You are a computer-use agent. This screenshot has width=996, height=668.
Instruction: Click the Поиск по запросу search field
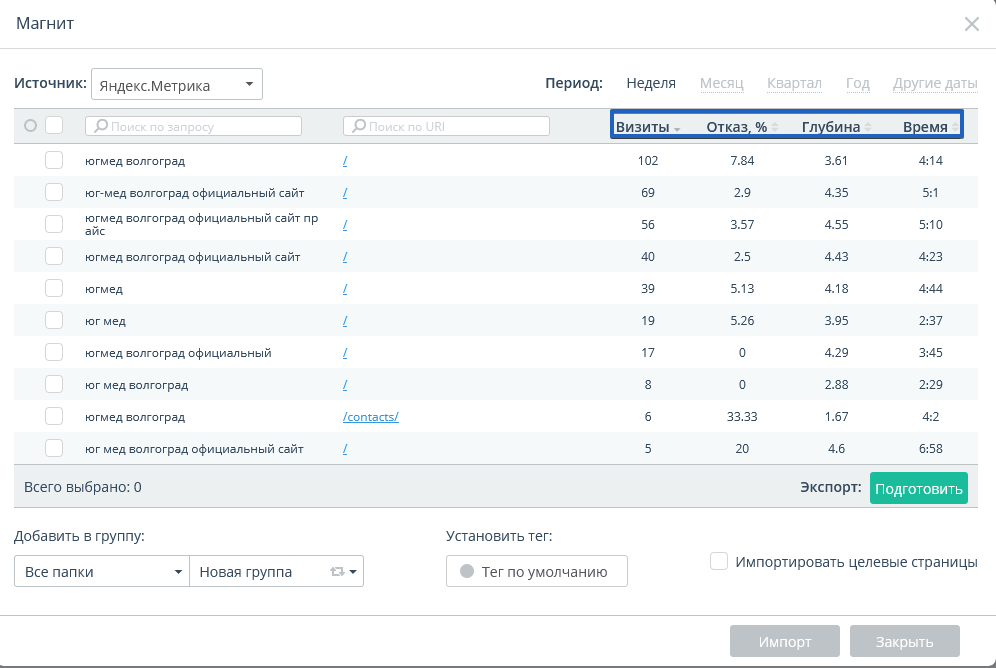[x=194, y=127]
